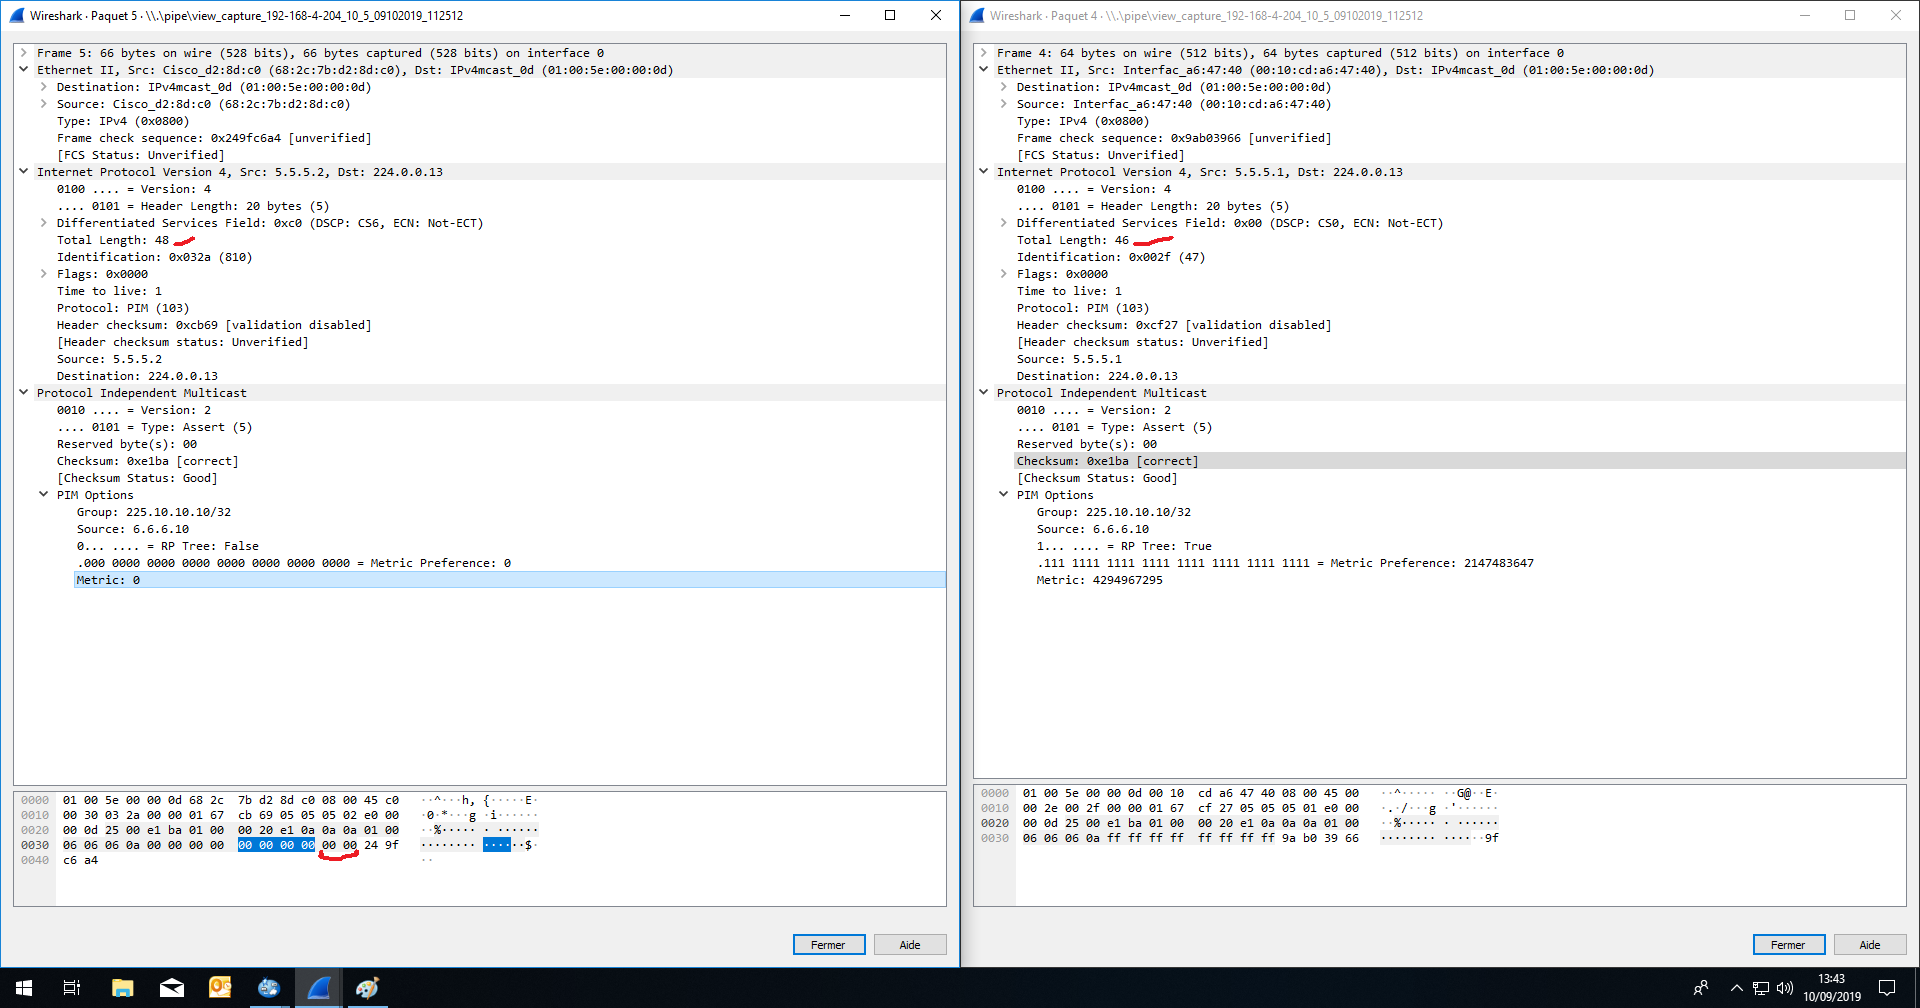Expand Flags: 0x0000 in the Paquet 4 window

pyautogui.click(x=1003, y=274)
